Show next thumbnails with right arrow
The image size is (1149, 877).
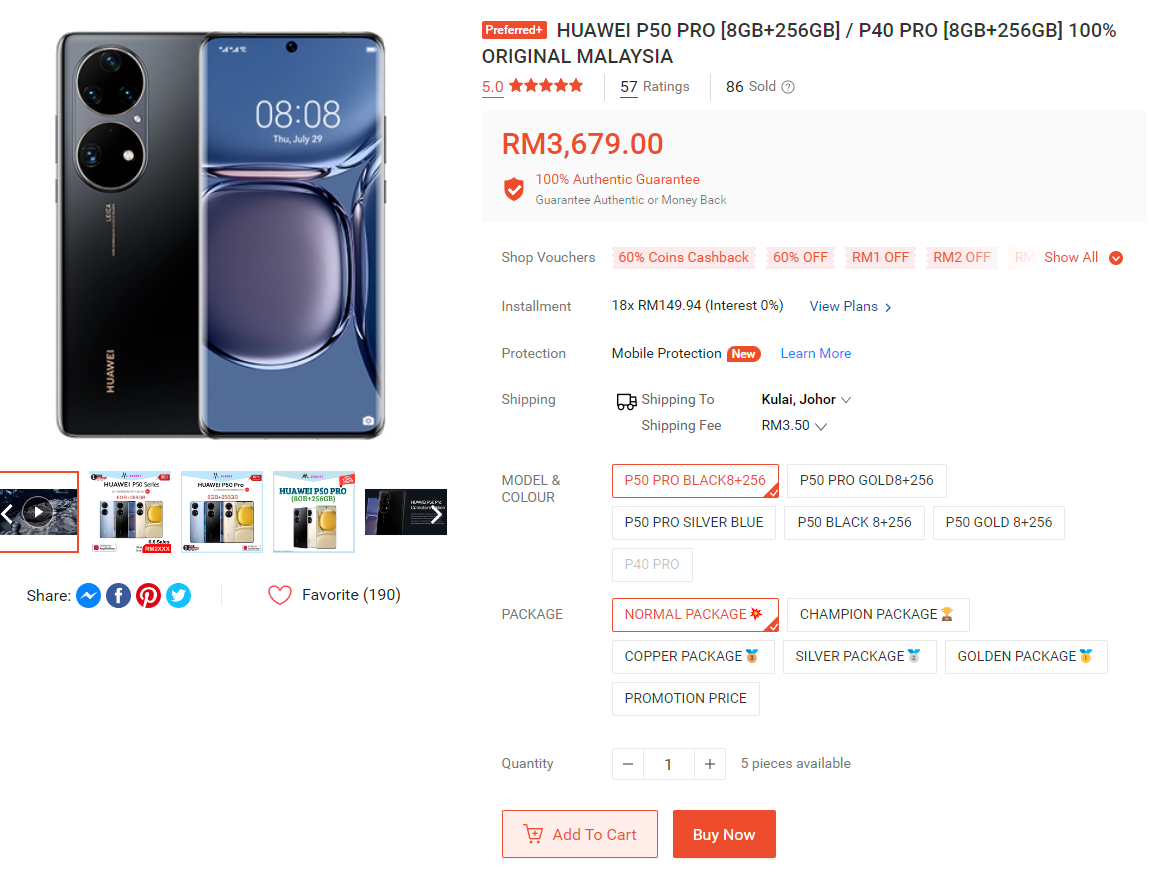tap(436, 514)
